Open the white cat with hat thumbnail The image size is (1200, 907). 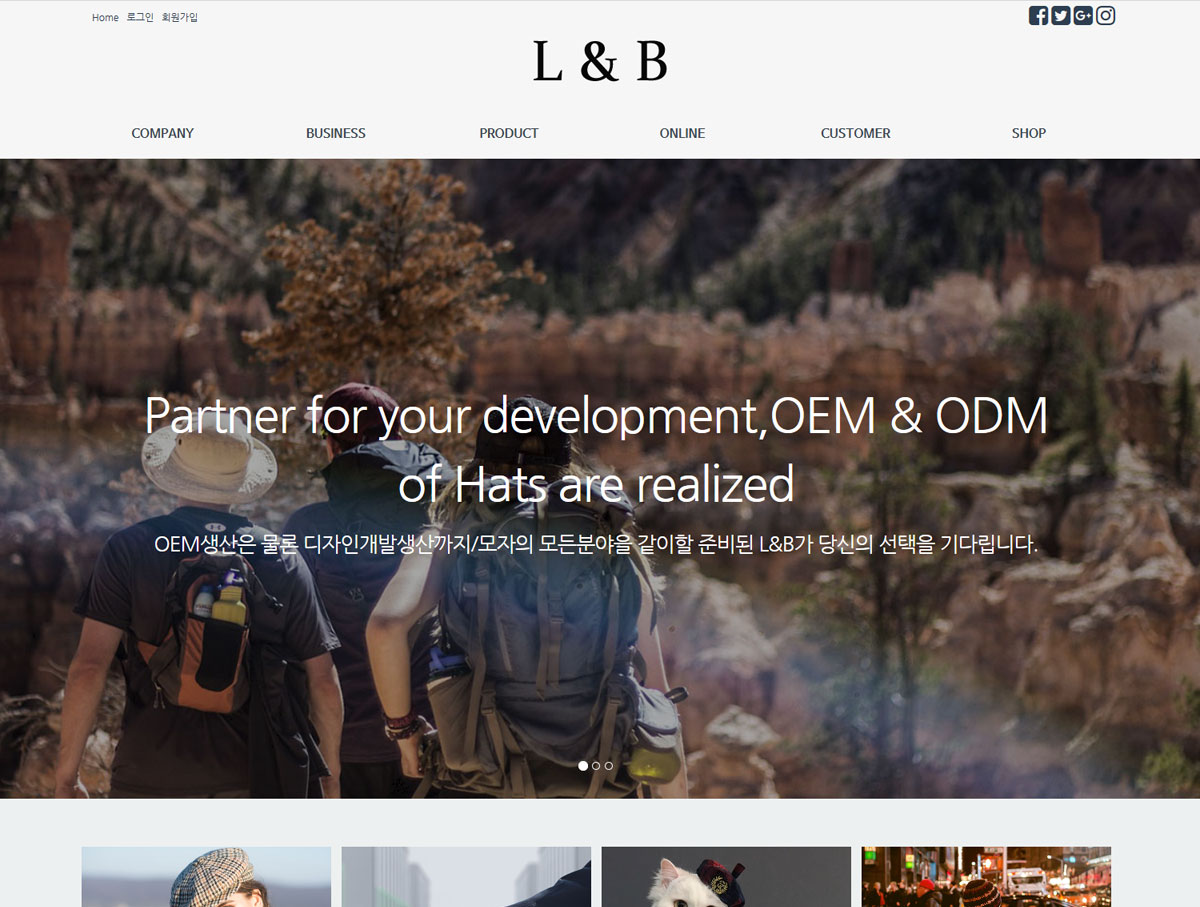tap(726, 877)
